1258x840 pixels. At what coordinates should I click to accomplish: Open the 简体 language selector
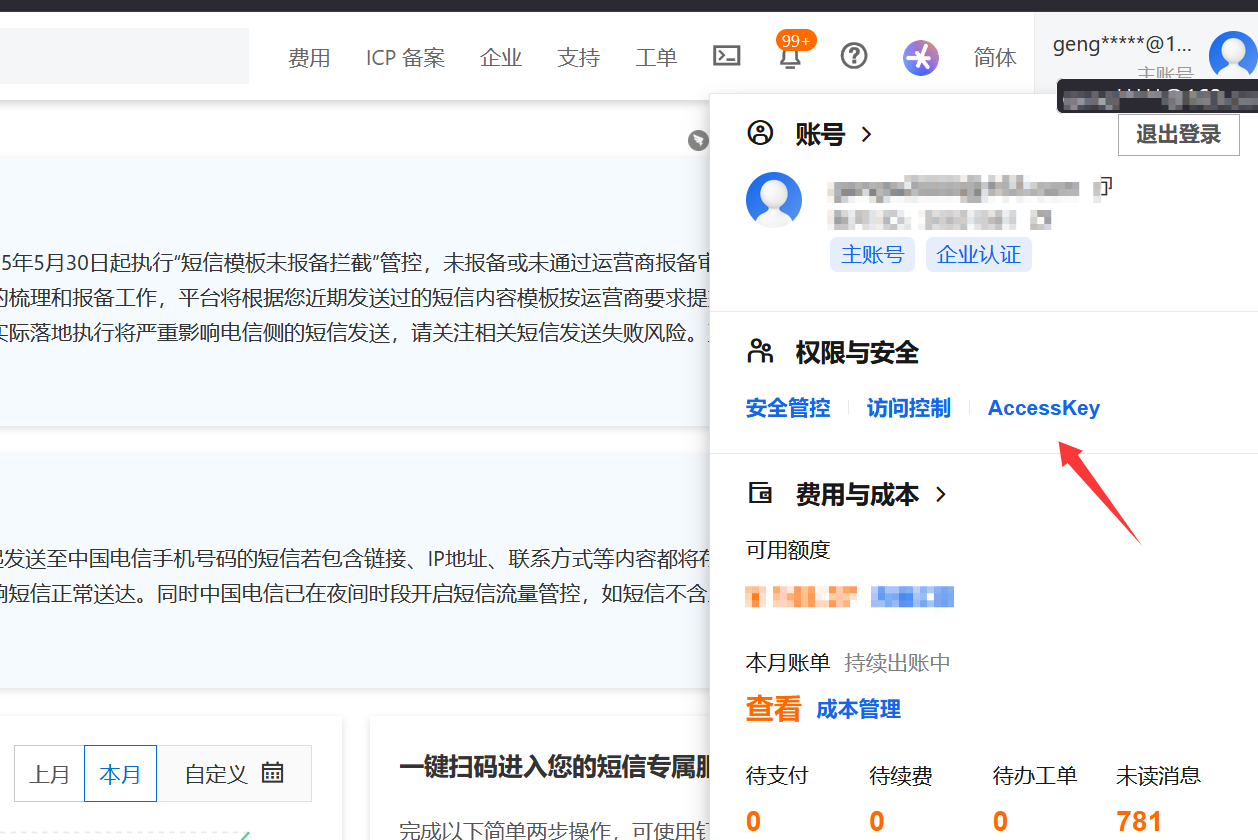pos(994,58)
